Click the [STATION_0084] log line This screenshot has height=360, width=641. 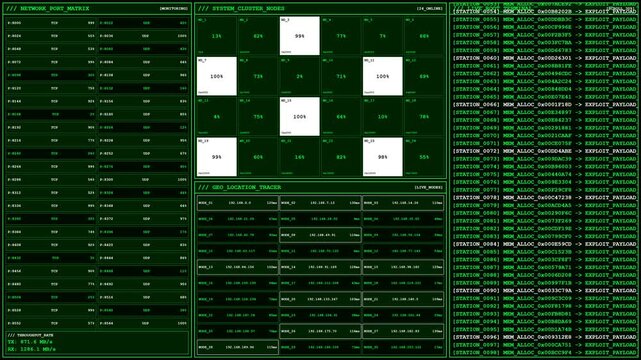(x=545, y=244)
